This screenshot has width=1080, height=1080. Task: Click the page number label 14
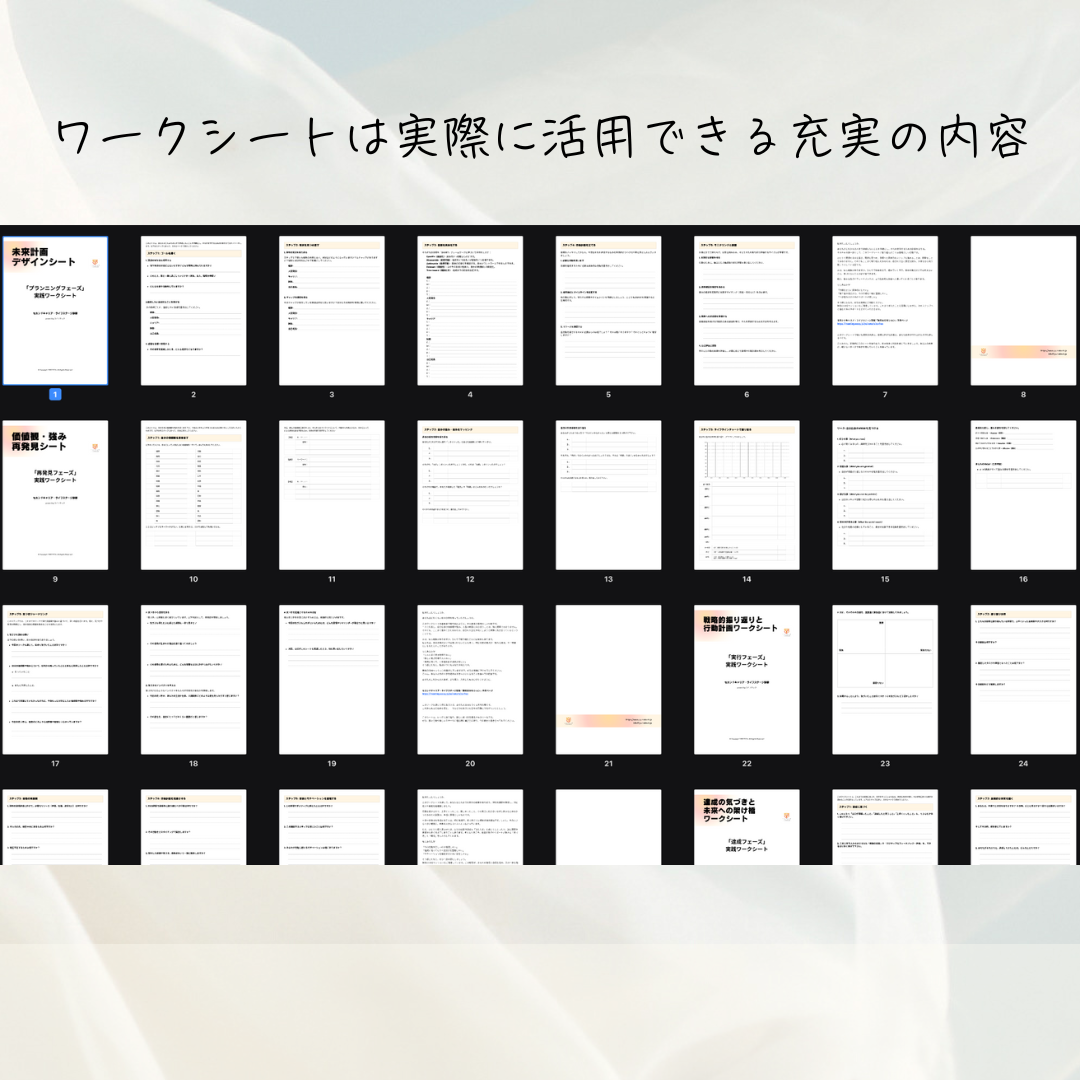[747, 579]
